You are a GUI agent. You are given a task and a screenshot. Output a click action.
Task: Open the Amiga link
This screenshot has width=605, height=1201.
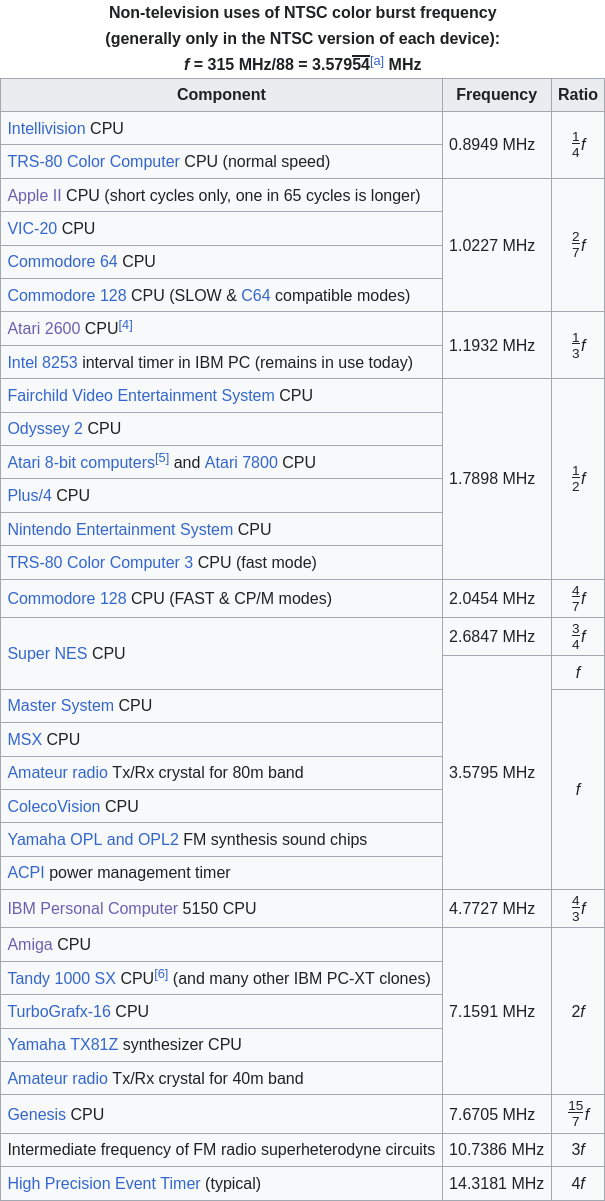(x=30, y=944)
